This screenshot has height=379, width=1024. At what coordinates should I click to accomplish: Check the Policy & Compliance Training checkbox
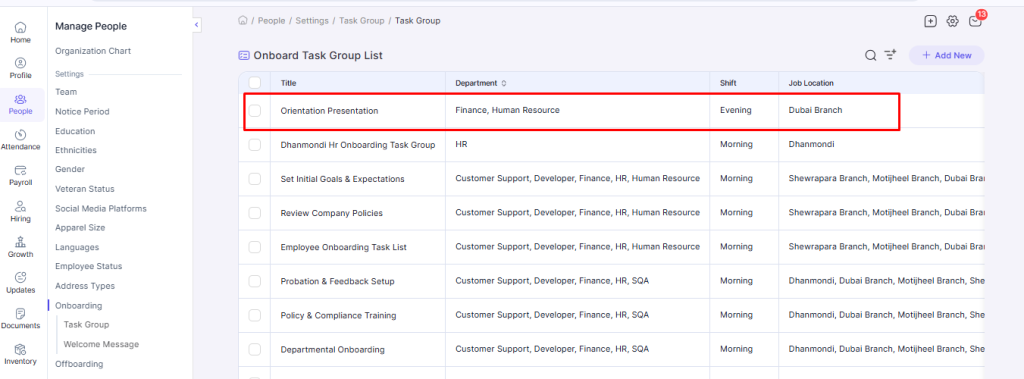[255, 315]
